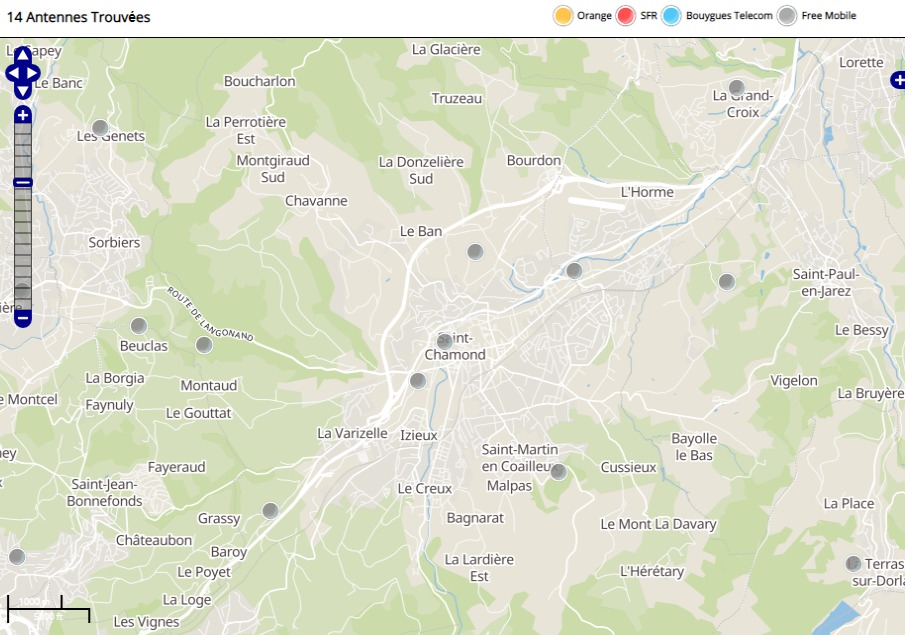Open the antenna marker south of Le Ban
Screen dimensions: 905x635
[475, 252]
